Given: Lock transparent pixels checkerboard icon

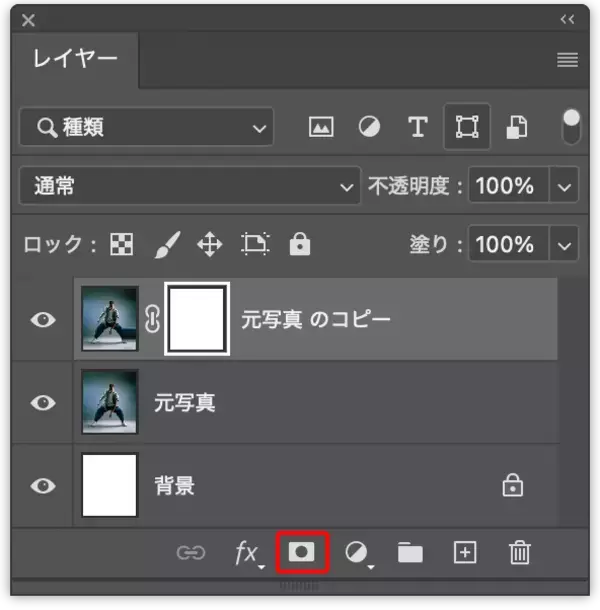Looking at the screenshot, I should tap(122, 244).
